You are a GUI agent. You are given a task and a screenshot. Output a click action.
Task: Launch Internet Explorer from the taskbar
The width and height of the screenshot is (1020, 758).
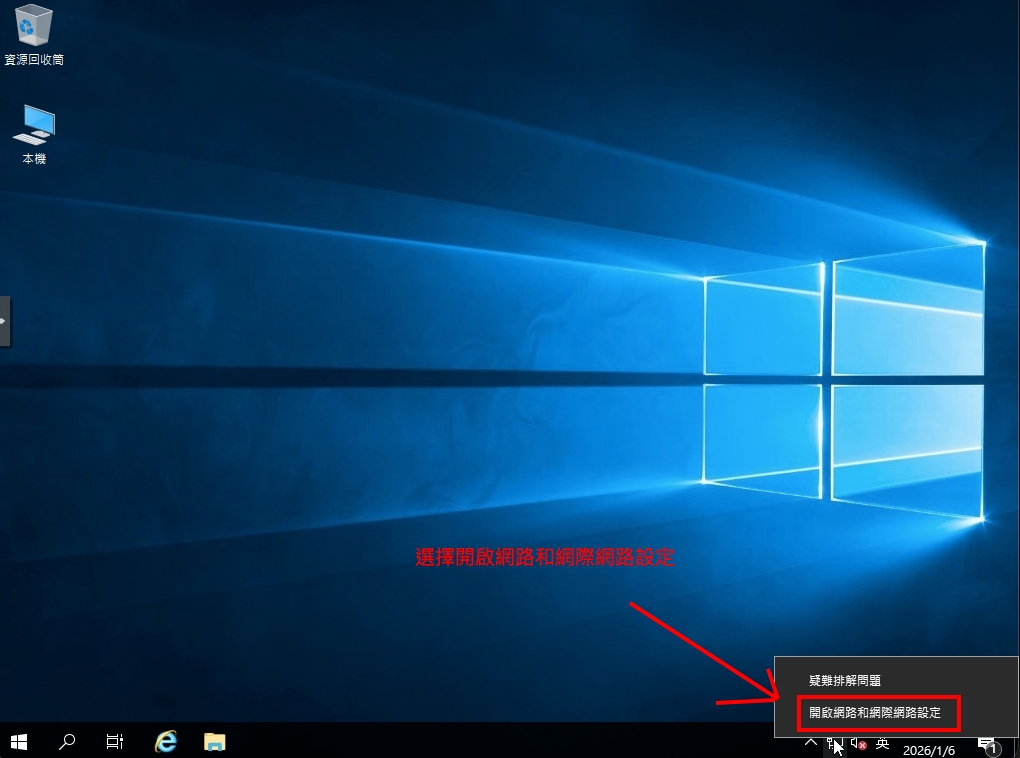(165, 741)
